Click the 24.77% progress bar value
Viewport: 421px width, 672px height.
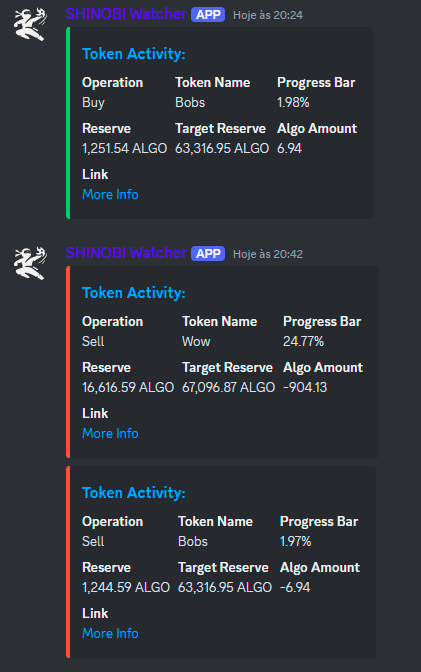pyautogui.click(x=304, y=341)
